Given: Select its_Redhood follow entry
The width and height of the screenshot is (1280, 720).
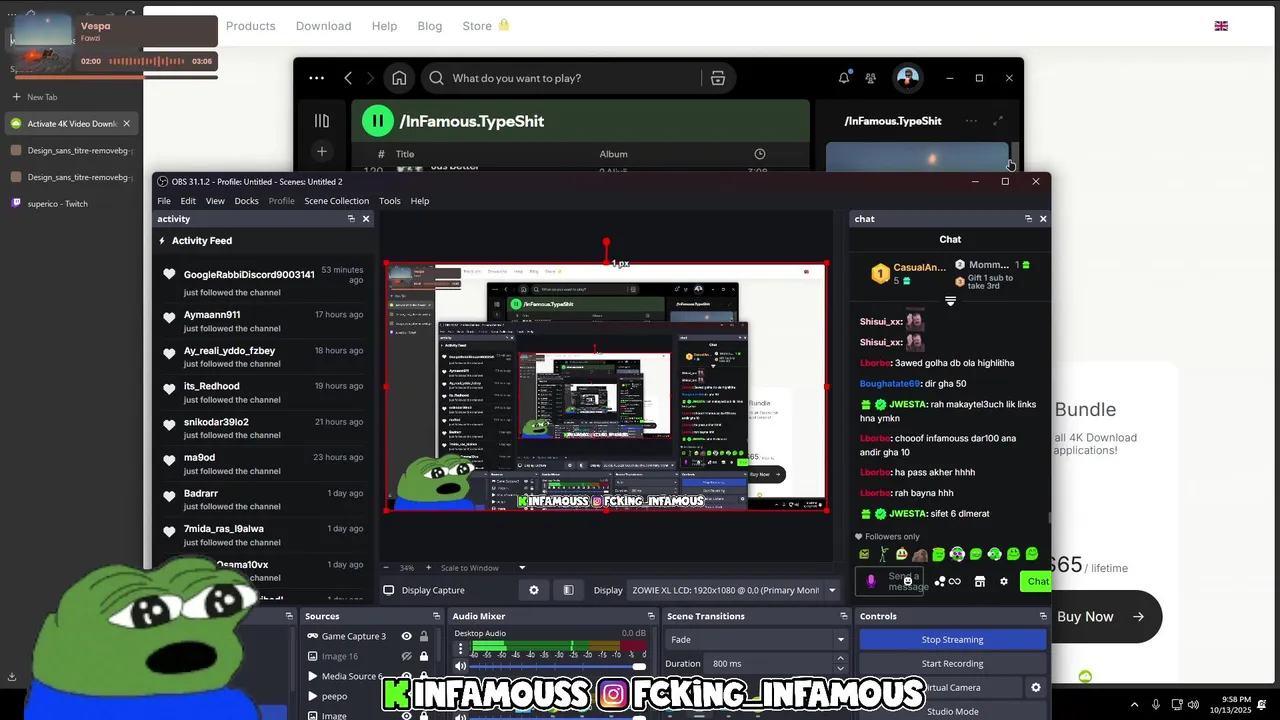Looking at the screenshot, I should pyautogui.click(x=264, y=392).
